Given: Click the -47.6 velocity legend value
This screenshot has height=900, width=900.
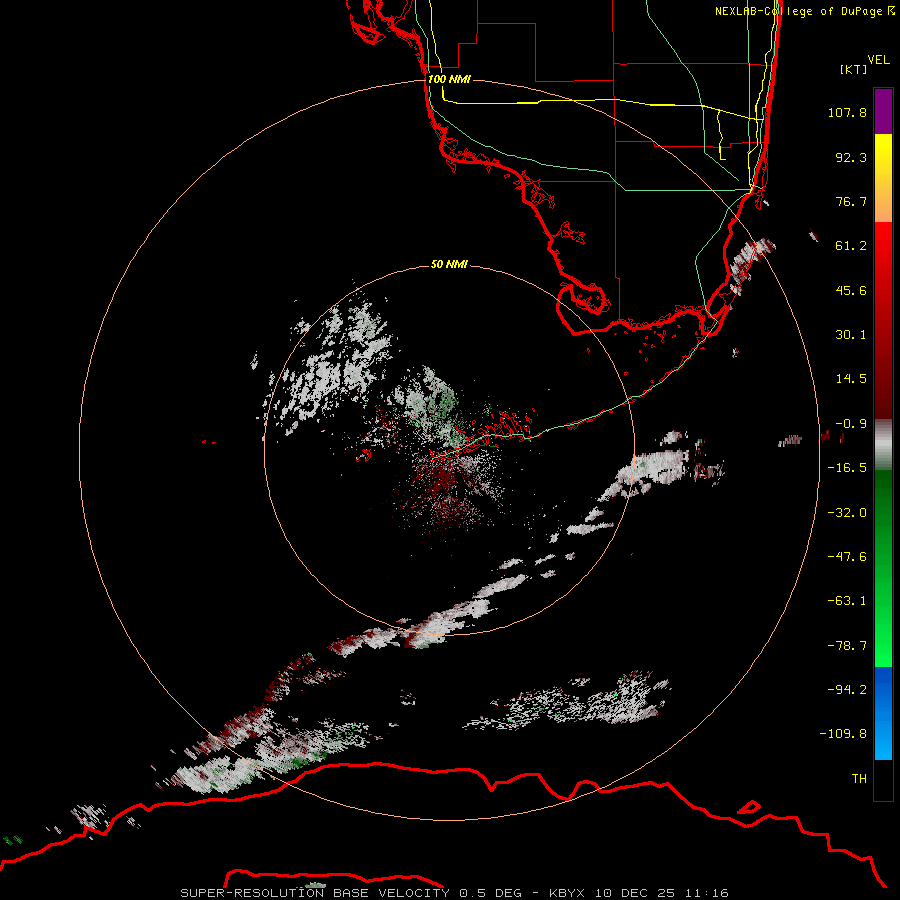Looking at the screenshot, I should pos(847,557).
